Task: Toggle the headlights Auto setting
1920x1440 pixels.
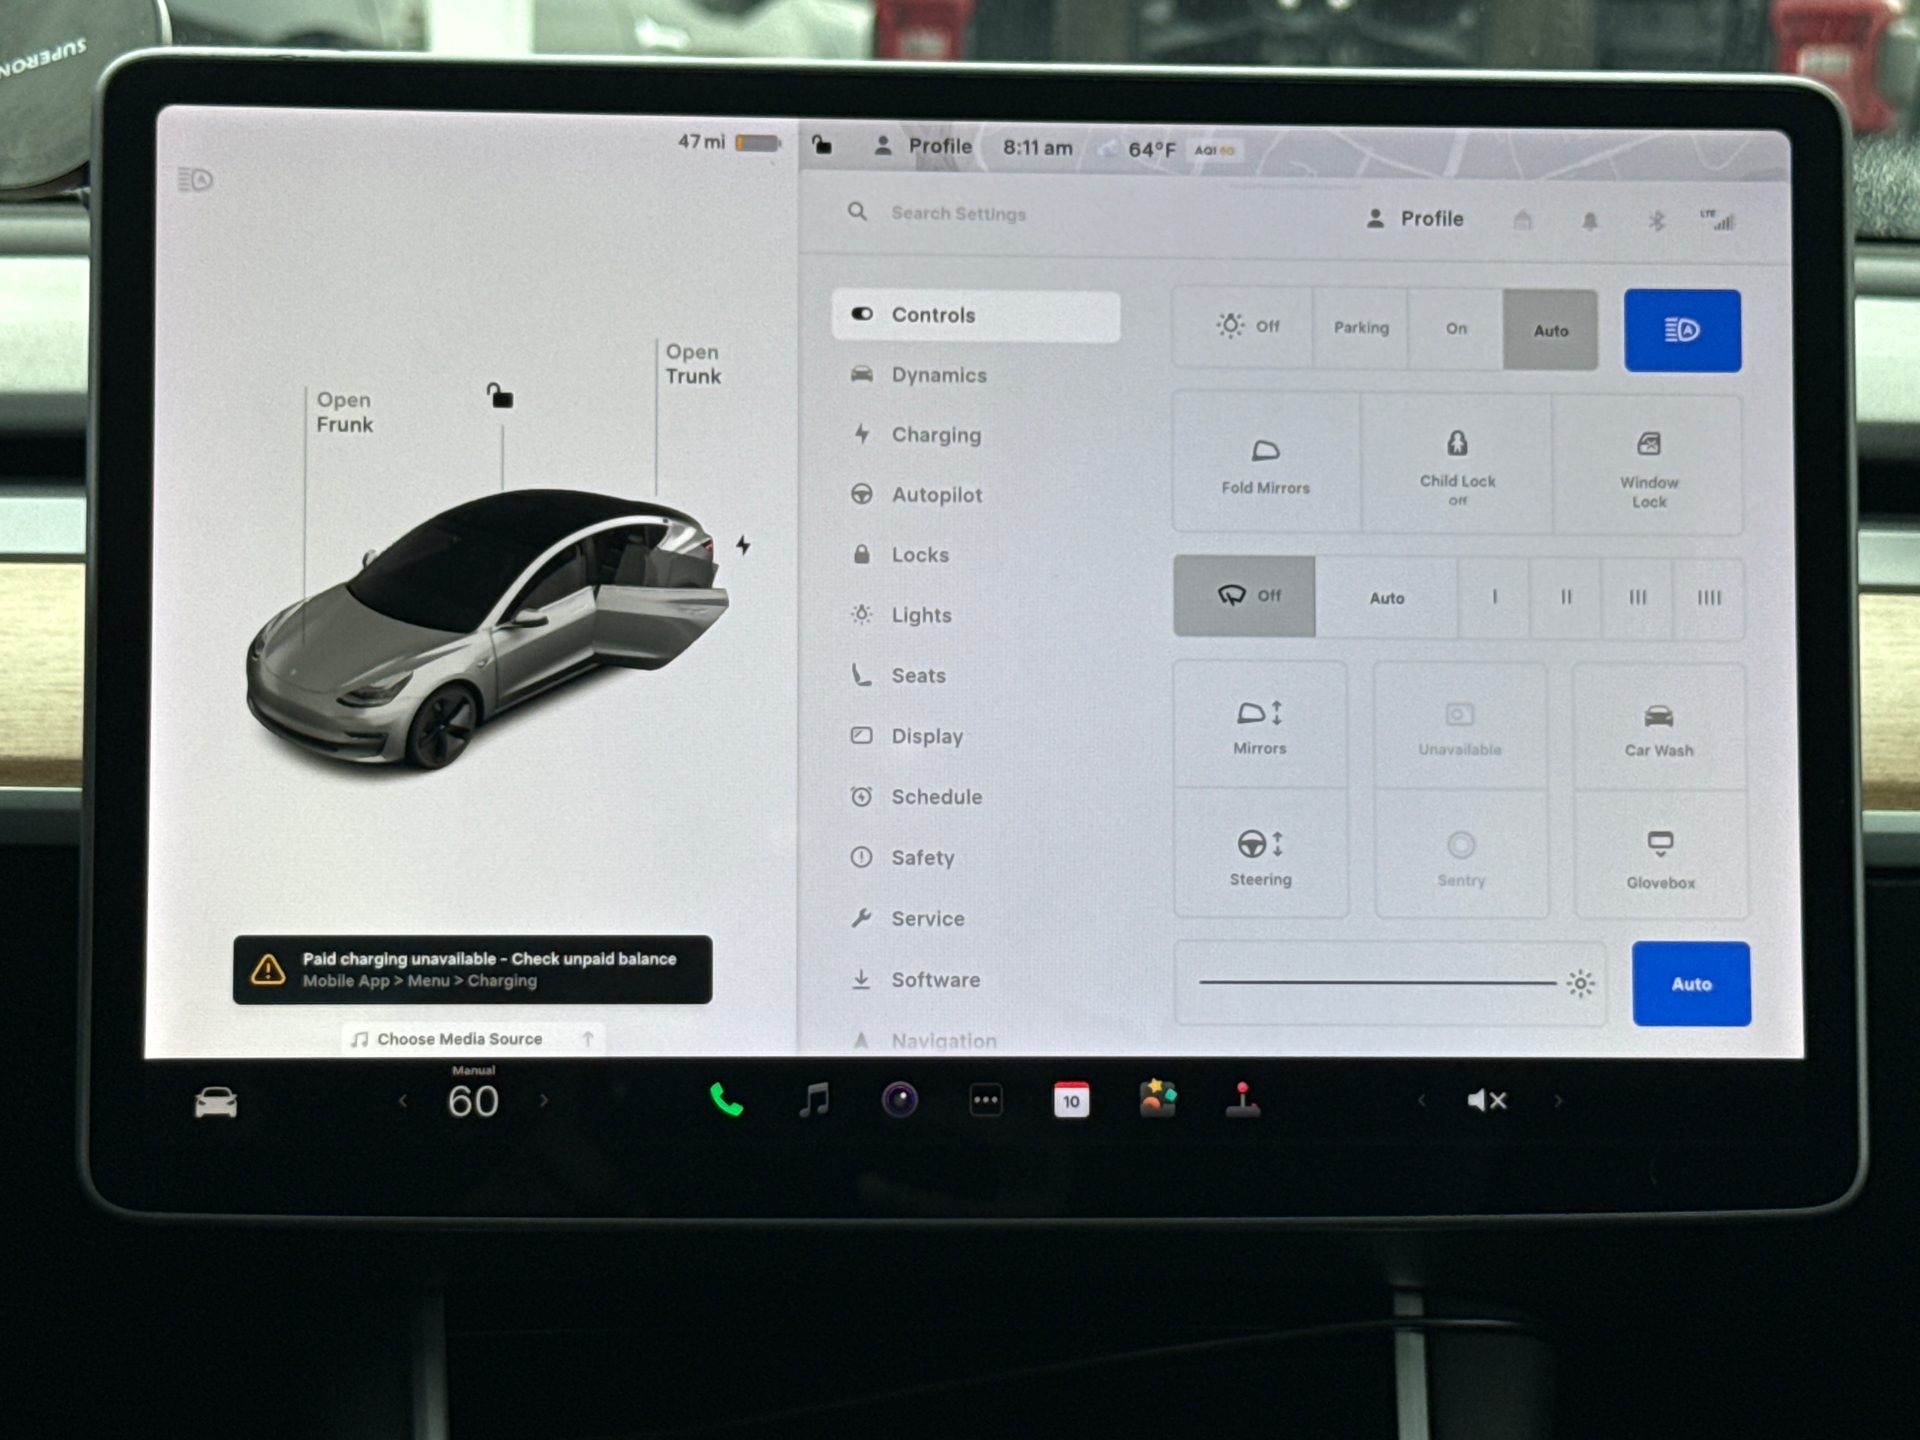Action: [x=1550, y=329]
